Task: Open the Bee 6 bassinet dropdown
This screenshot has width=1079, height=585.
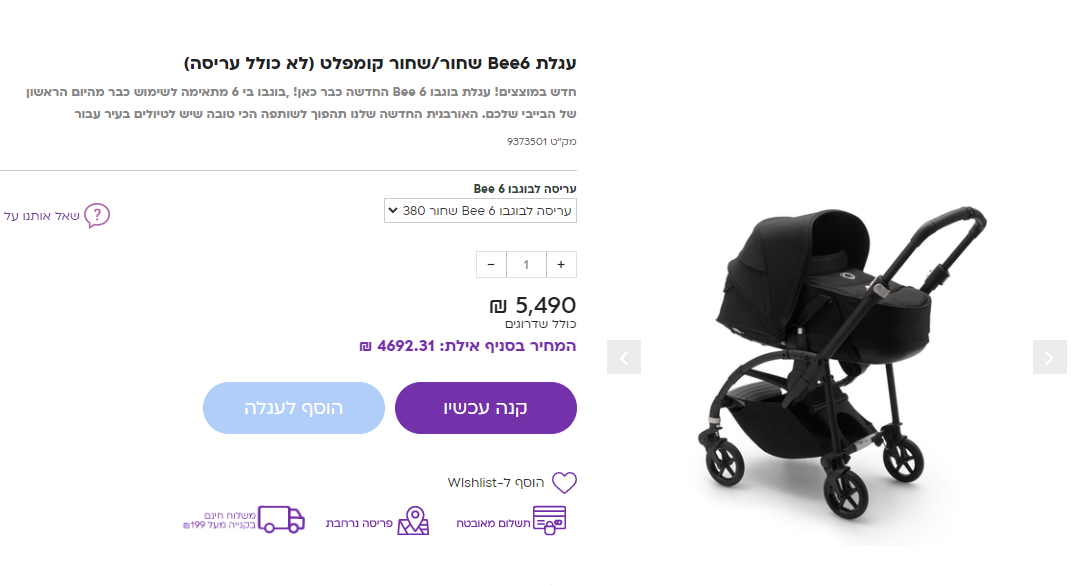Action: [x=480, y=211]
